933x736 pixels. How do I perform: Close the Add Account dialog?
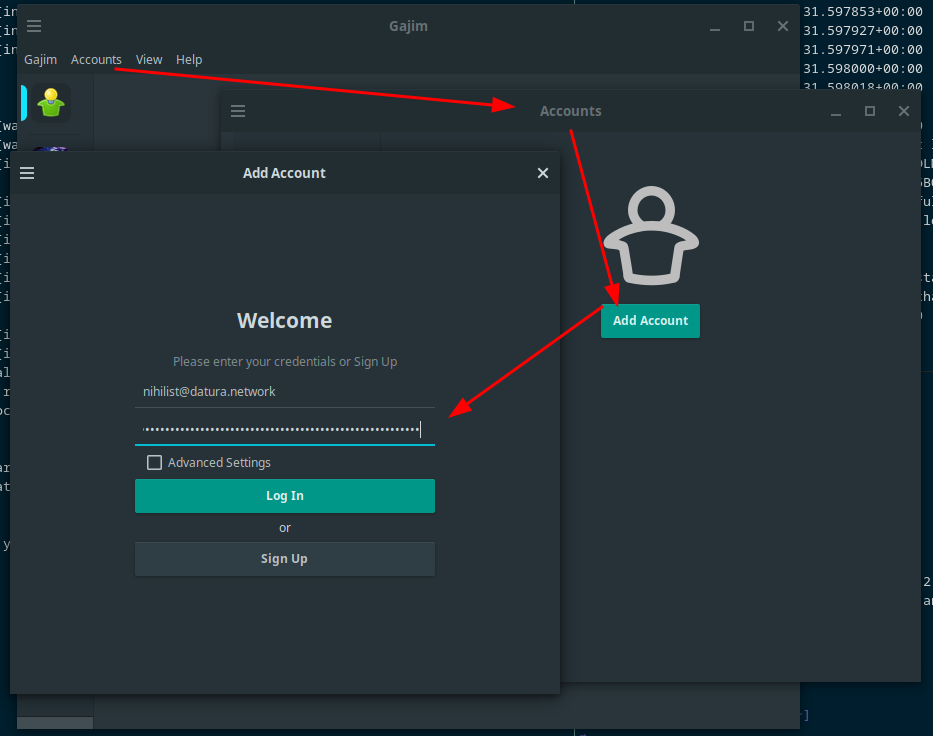click(543, 173)
